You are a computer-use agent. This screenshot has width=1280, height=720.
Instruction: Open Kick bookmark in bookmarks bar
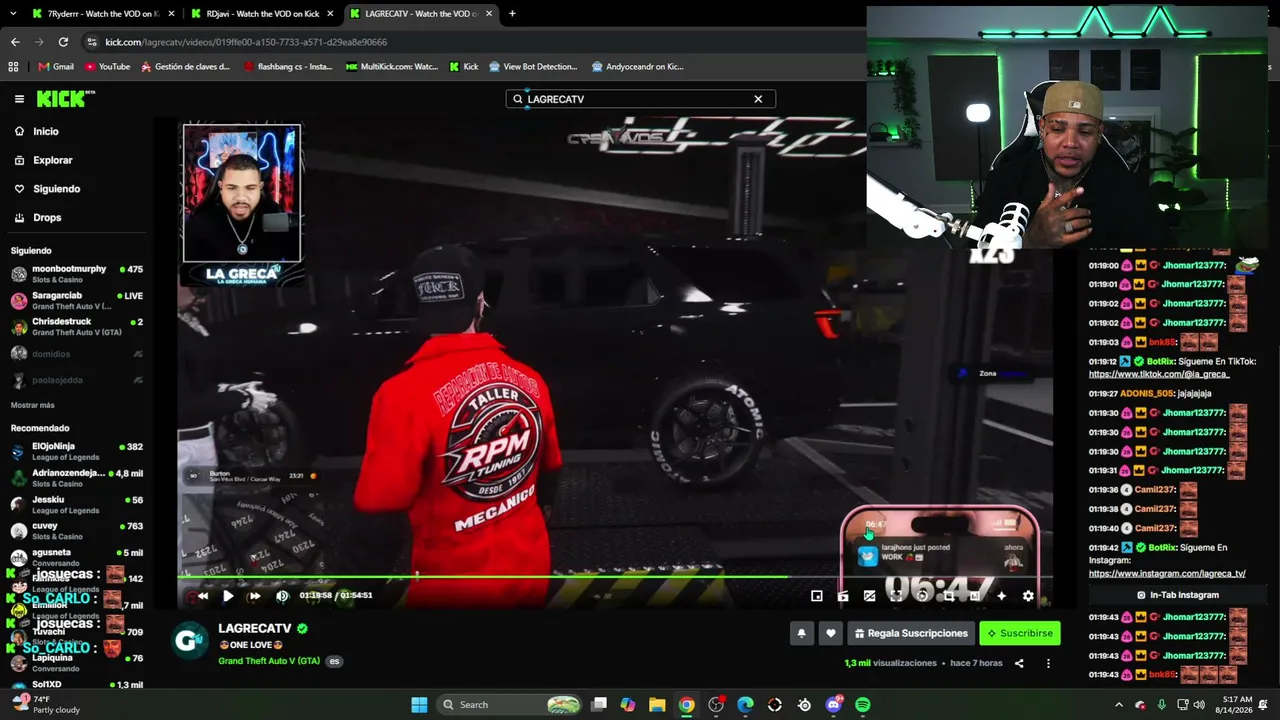(x=464, y=67)
